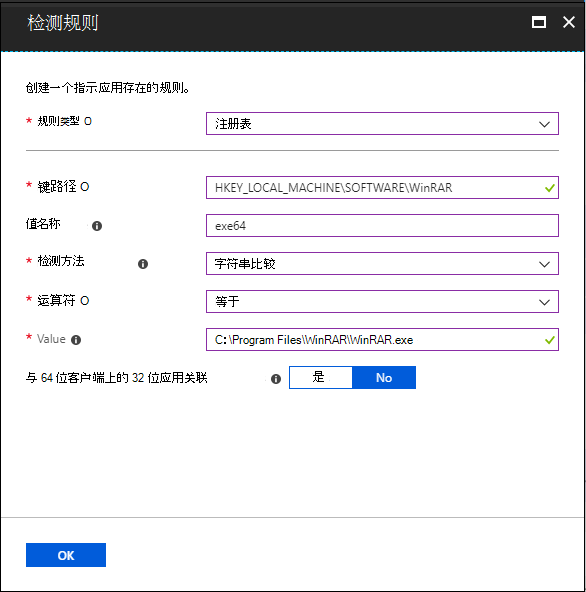Select No for 32-bit app association
The height and width of the screenshot is (592, 586).
[x=384, y=377]
